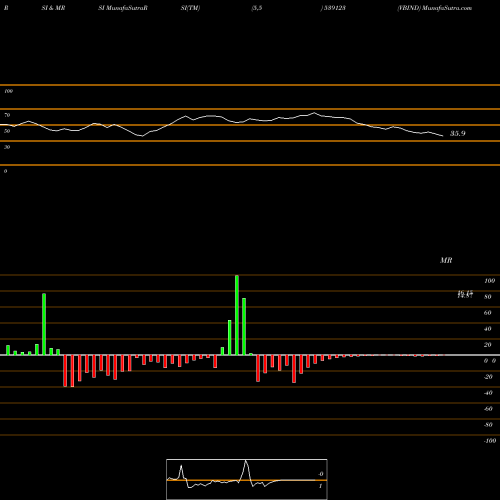Click MR axis label 100 on right
This screenshot has width=500, height=500.
click(x=489, y=281)
